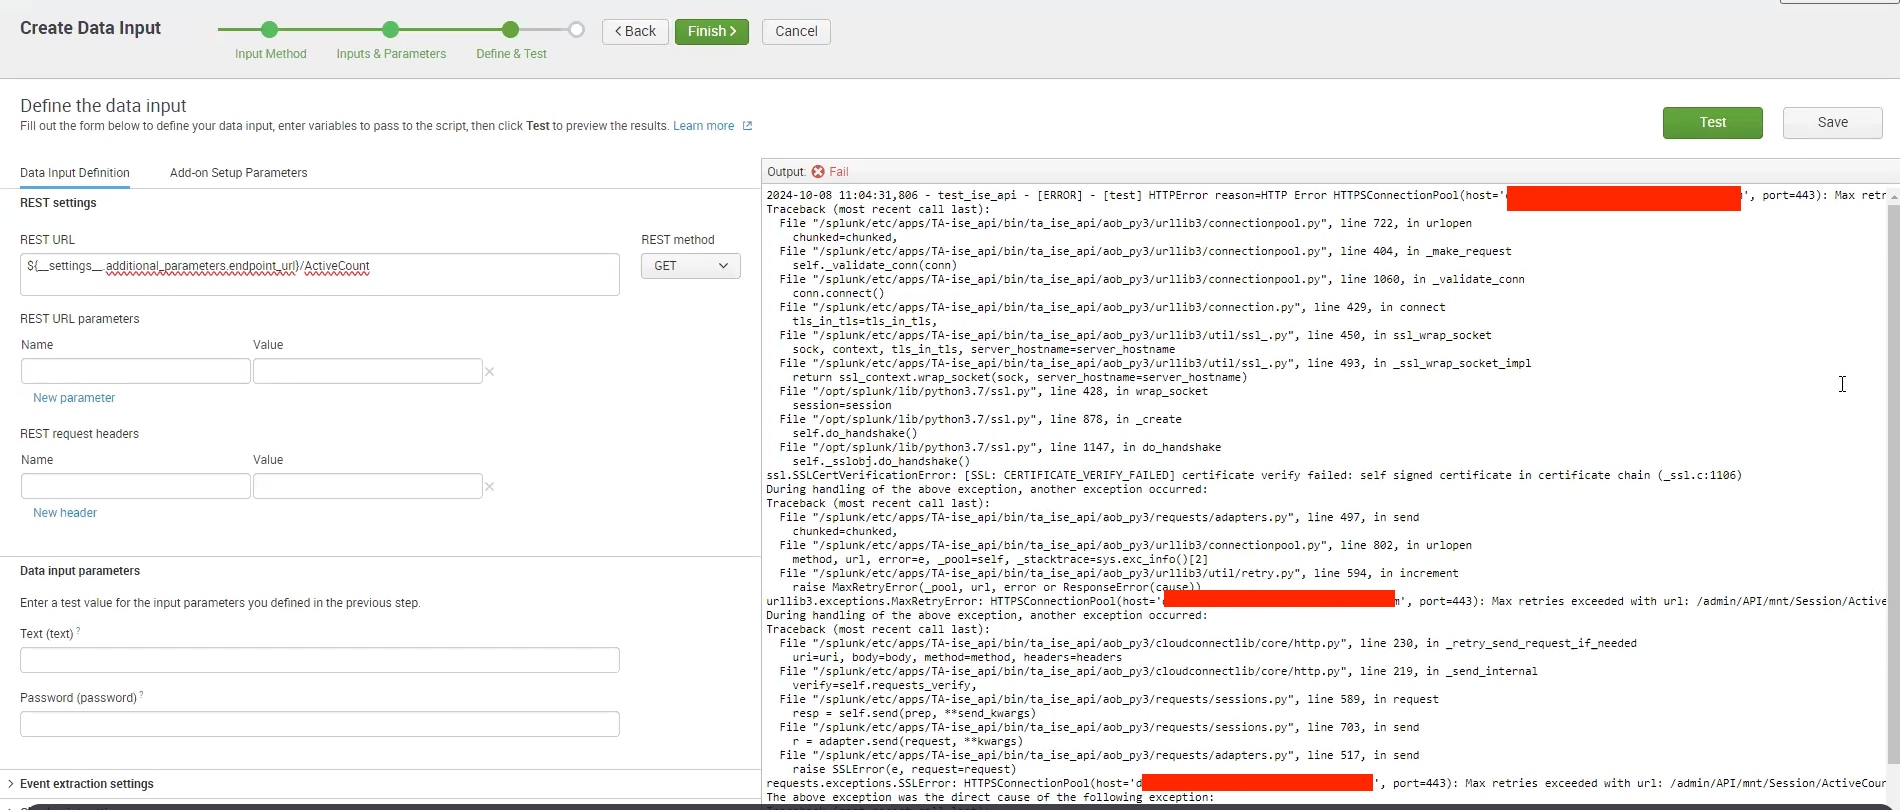Click the Inputs & Parameters step circle
Viewport: 1900px width, 810px height.
click(x=391, y=30)
